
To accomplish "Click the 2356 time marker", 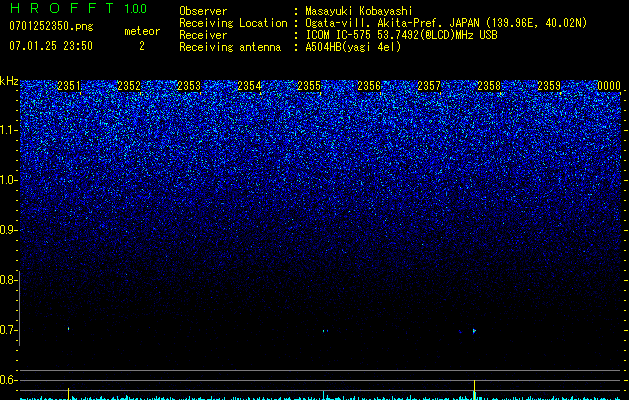I will click(369, 86).
